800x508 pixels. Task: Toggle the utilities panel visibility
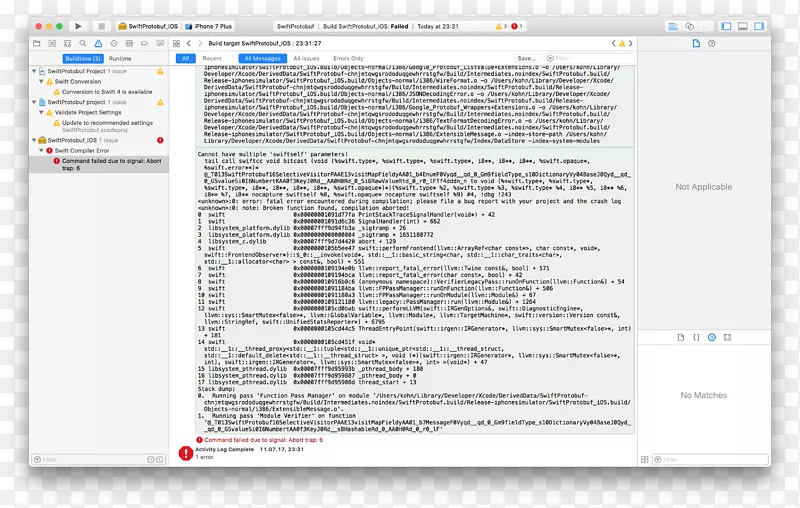tap(759, 26)
